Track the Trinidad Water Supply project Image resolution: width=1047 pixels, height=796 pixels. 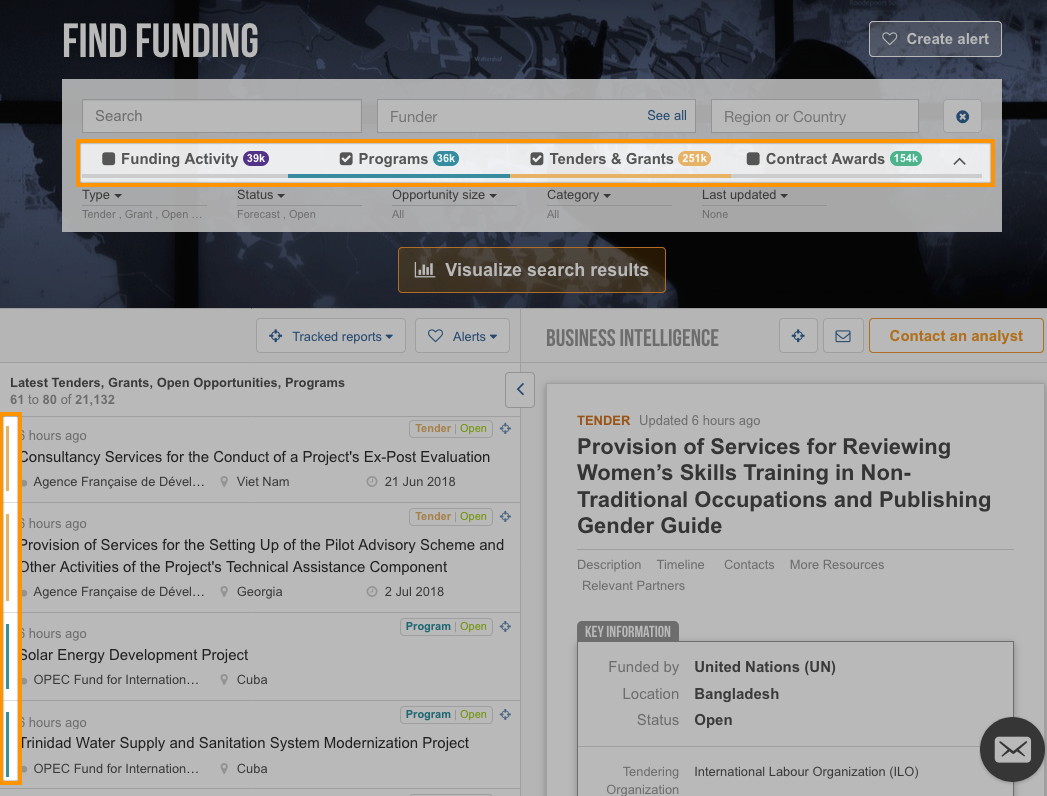coord(505,715)
